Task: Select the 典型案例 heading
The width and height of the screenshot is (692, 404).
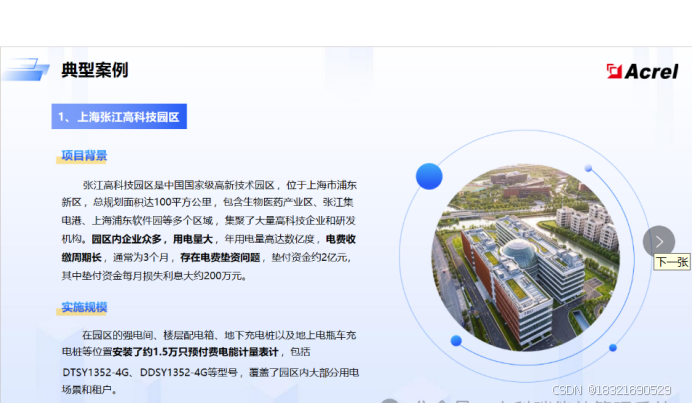Action: [95, 70]
